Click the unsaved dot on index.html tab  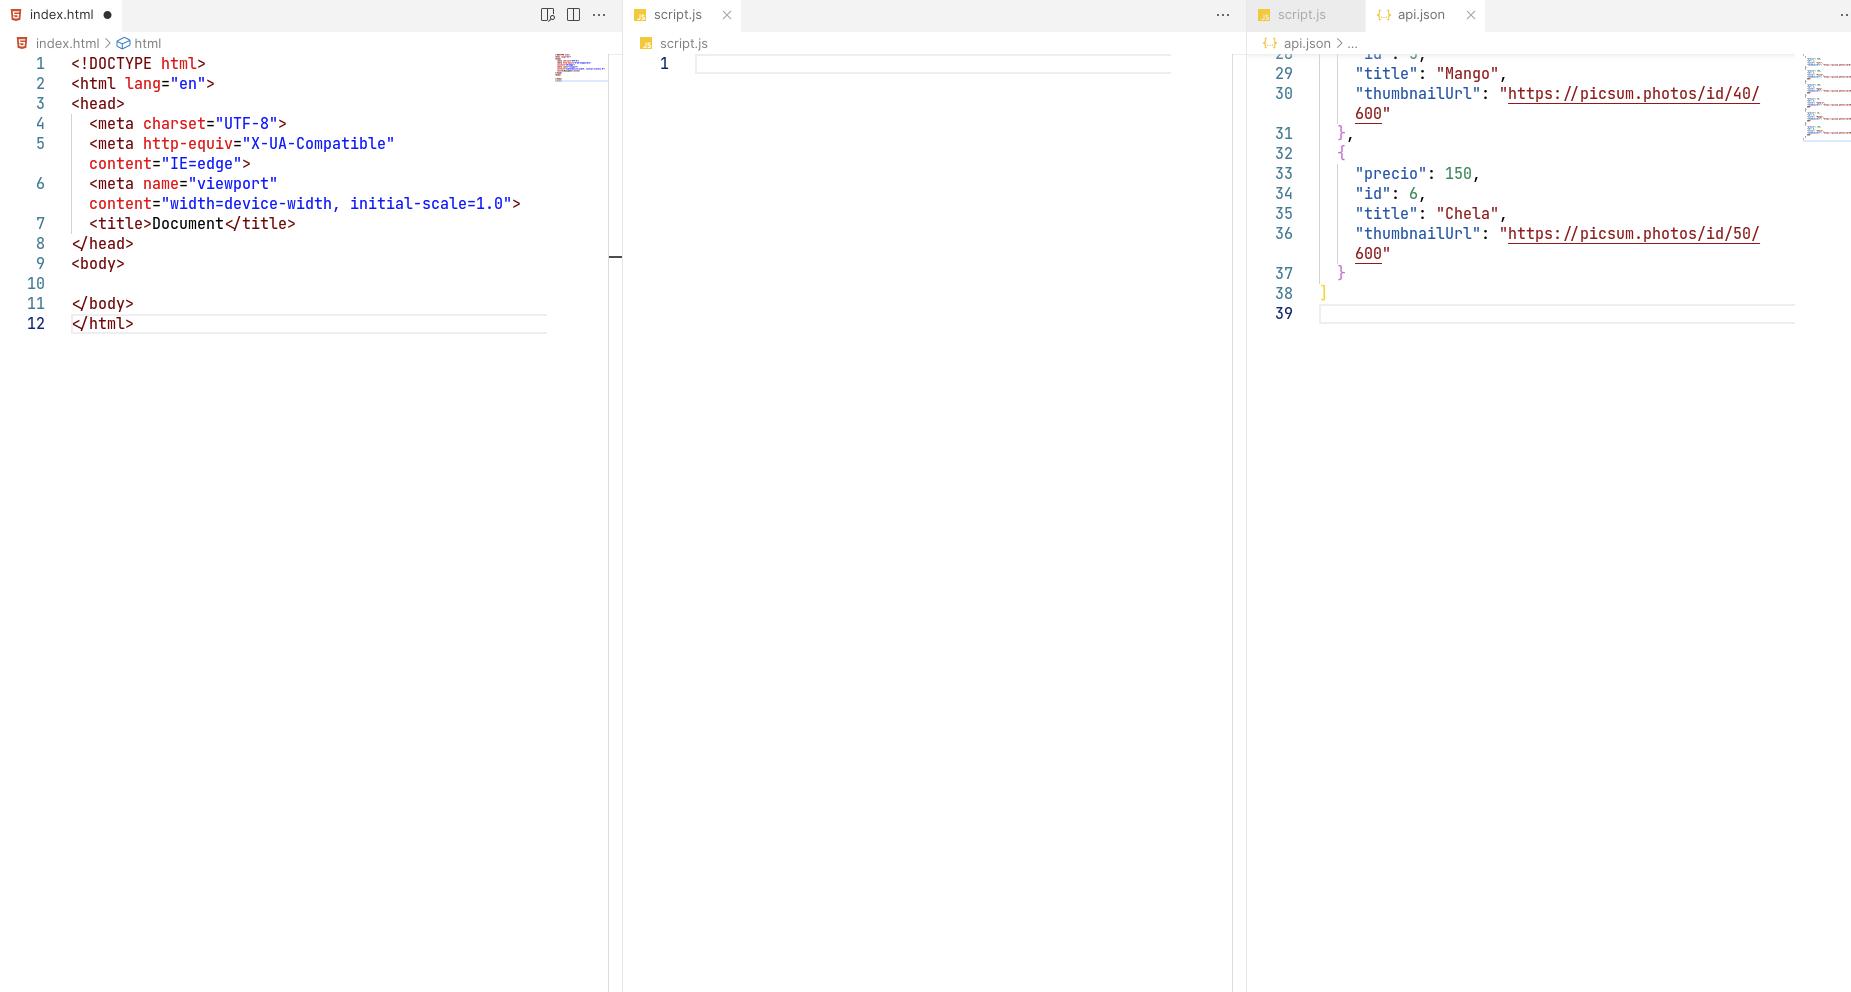(107, 15)
